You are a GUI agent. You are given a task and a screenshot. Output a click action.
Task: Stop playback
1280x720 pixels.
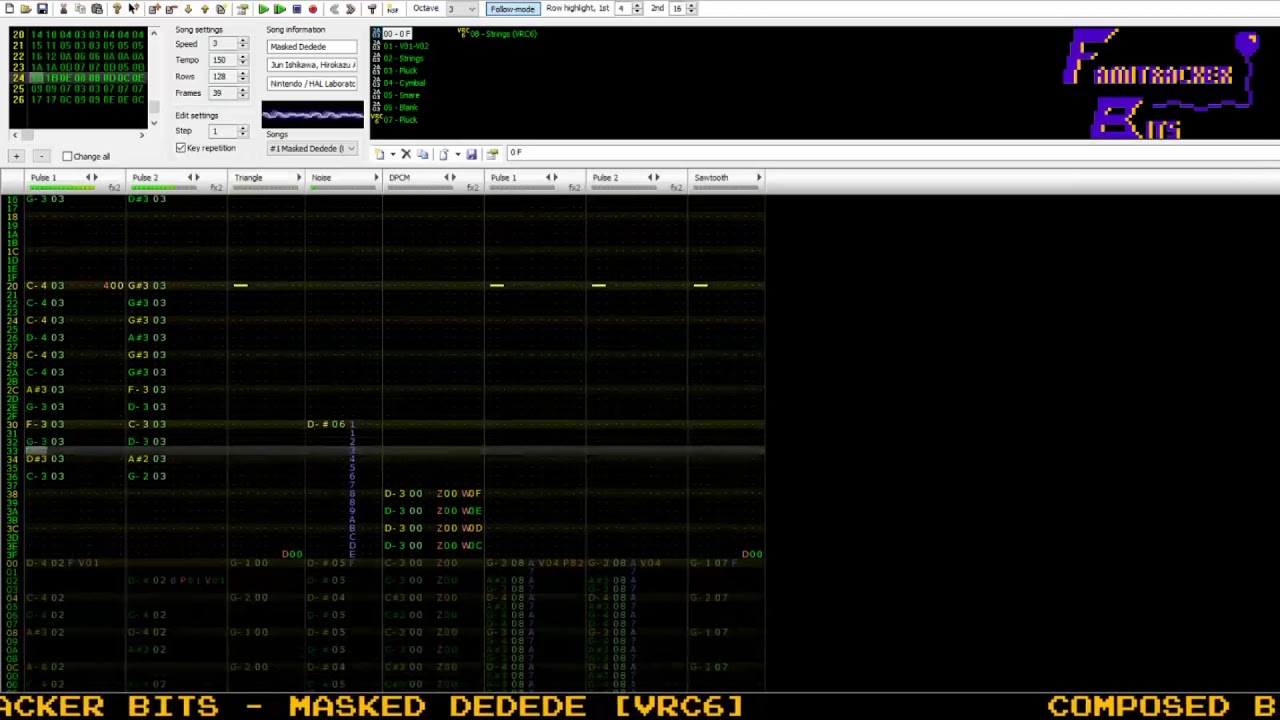pos(296,9)
